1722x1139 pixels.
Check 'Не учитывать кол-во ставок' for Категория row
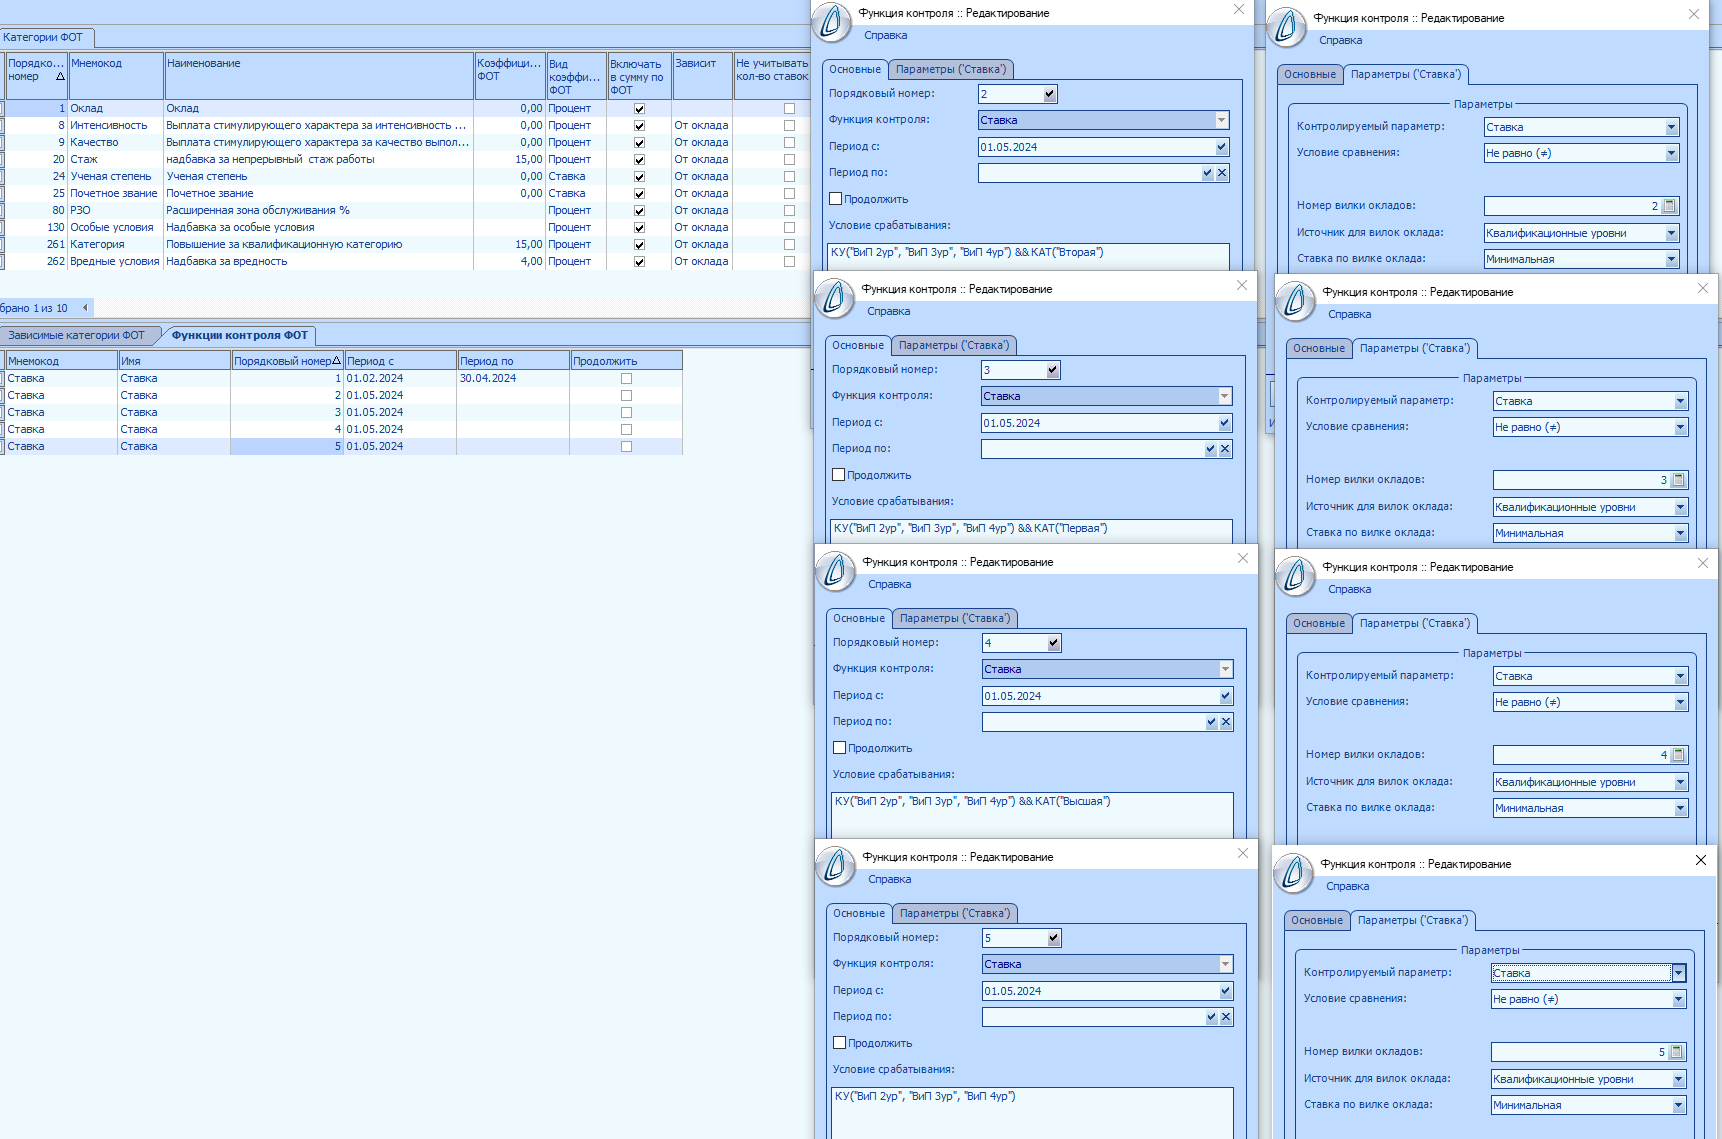pos(790,245)
